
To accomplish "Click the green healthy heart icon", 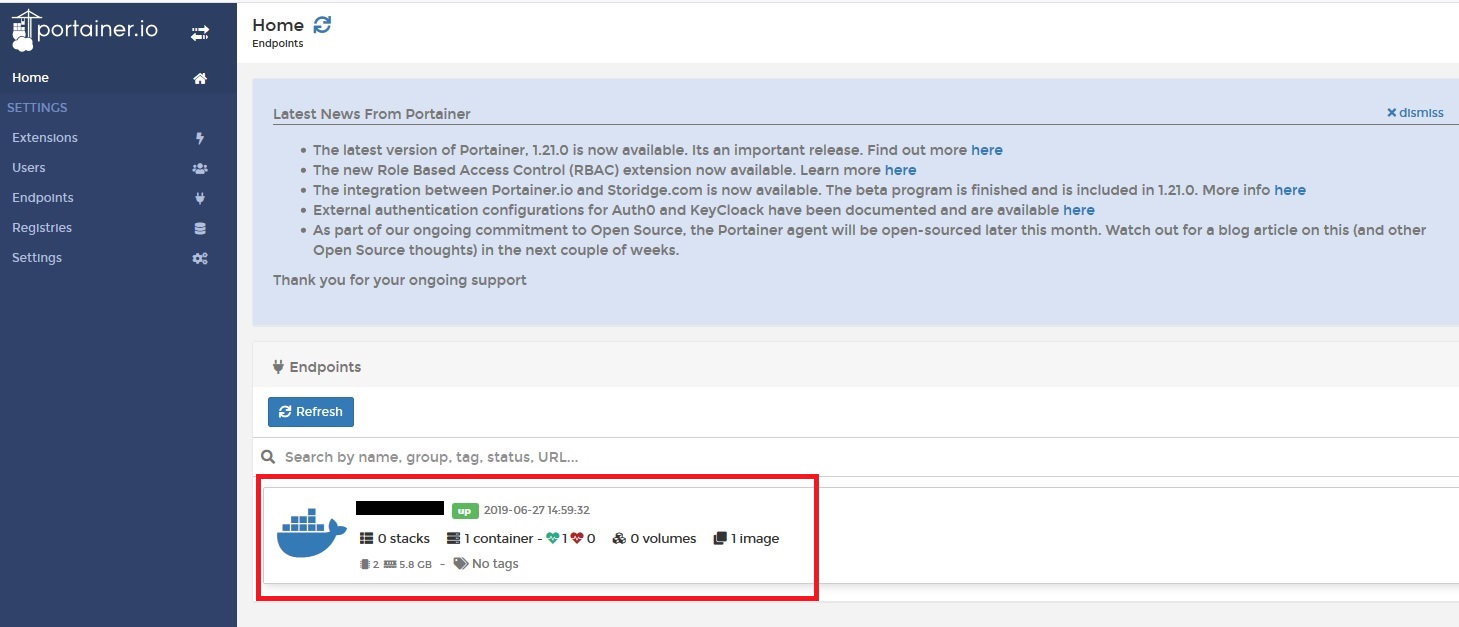I will pos(553,538).
